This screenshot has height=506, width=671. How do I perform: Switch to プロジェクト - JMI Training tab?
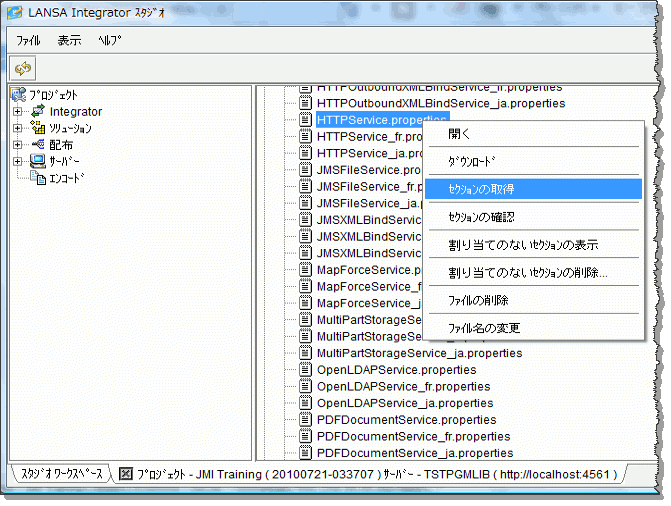[x=368, y=474]
